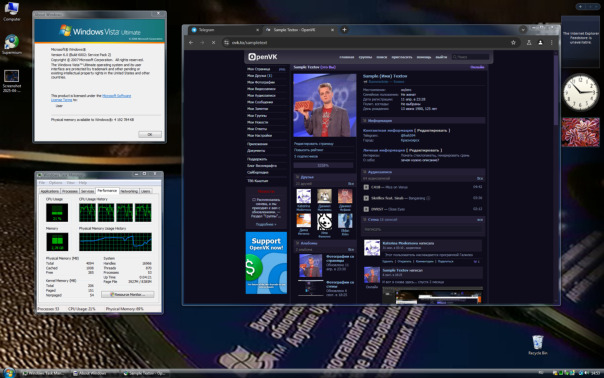Click the Chrome bookmark star icon
The width and height of the screenshot is (604, 378).
click(513, 43)
